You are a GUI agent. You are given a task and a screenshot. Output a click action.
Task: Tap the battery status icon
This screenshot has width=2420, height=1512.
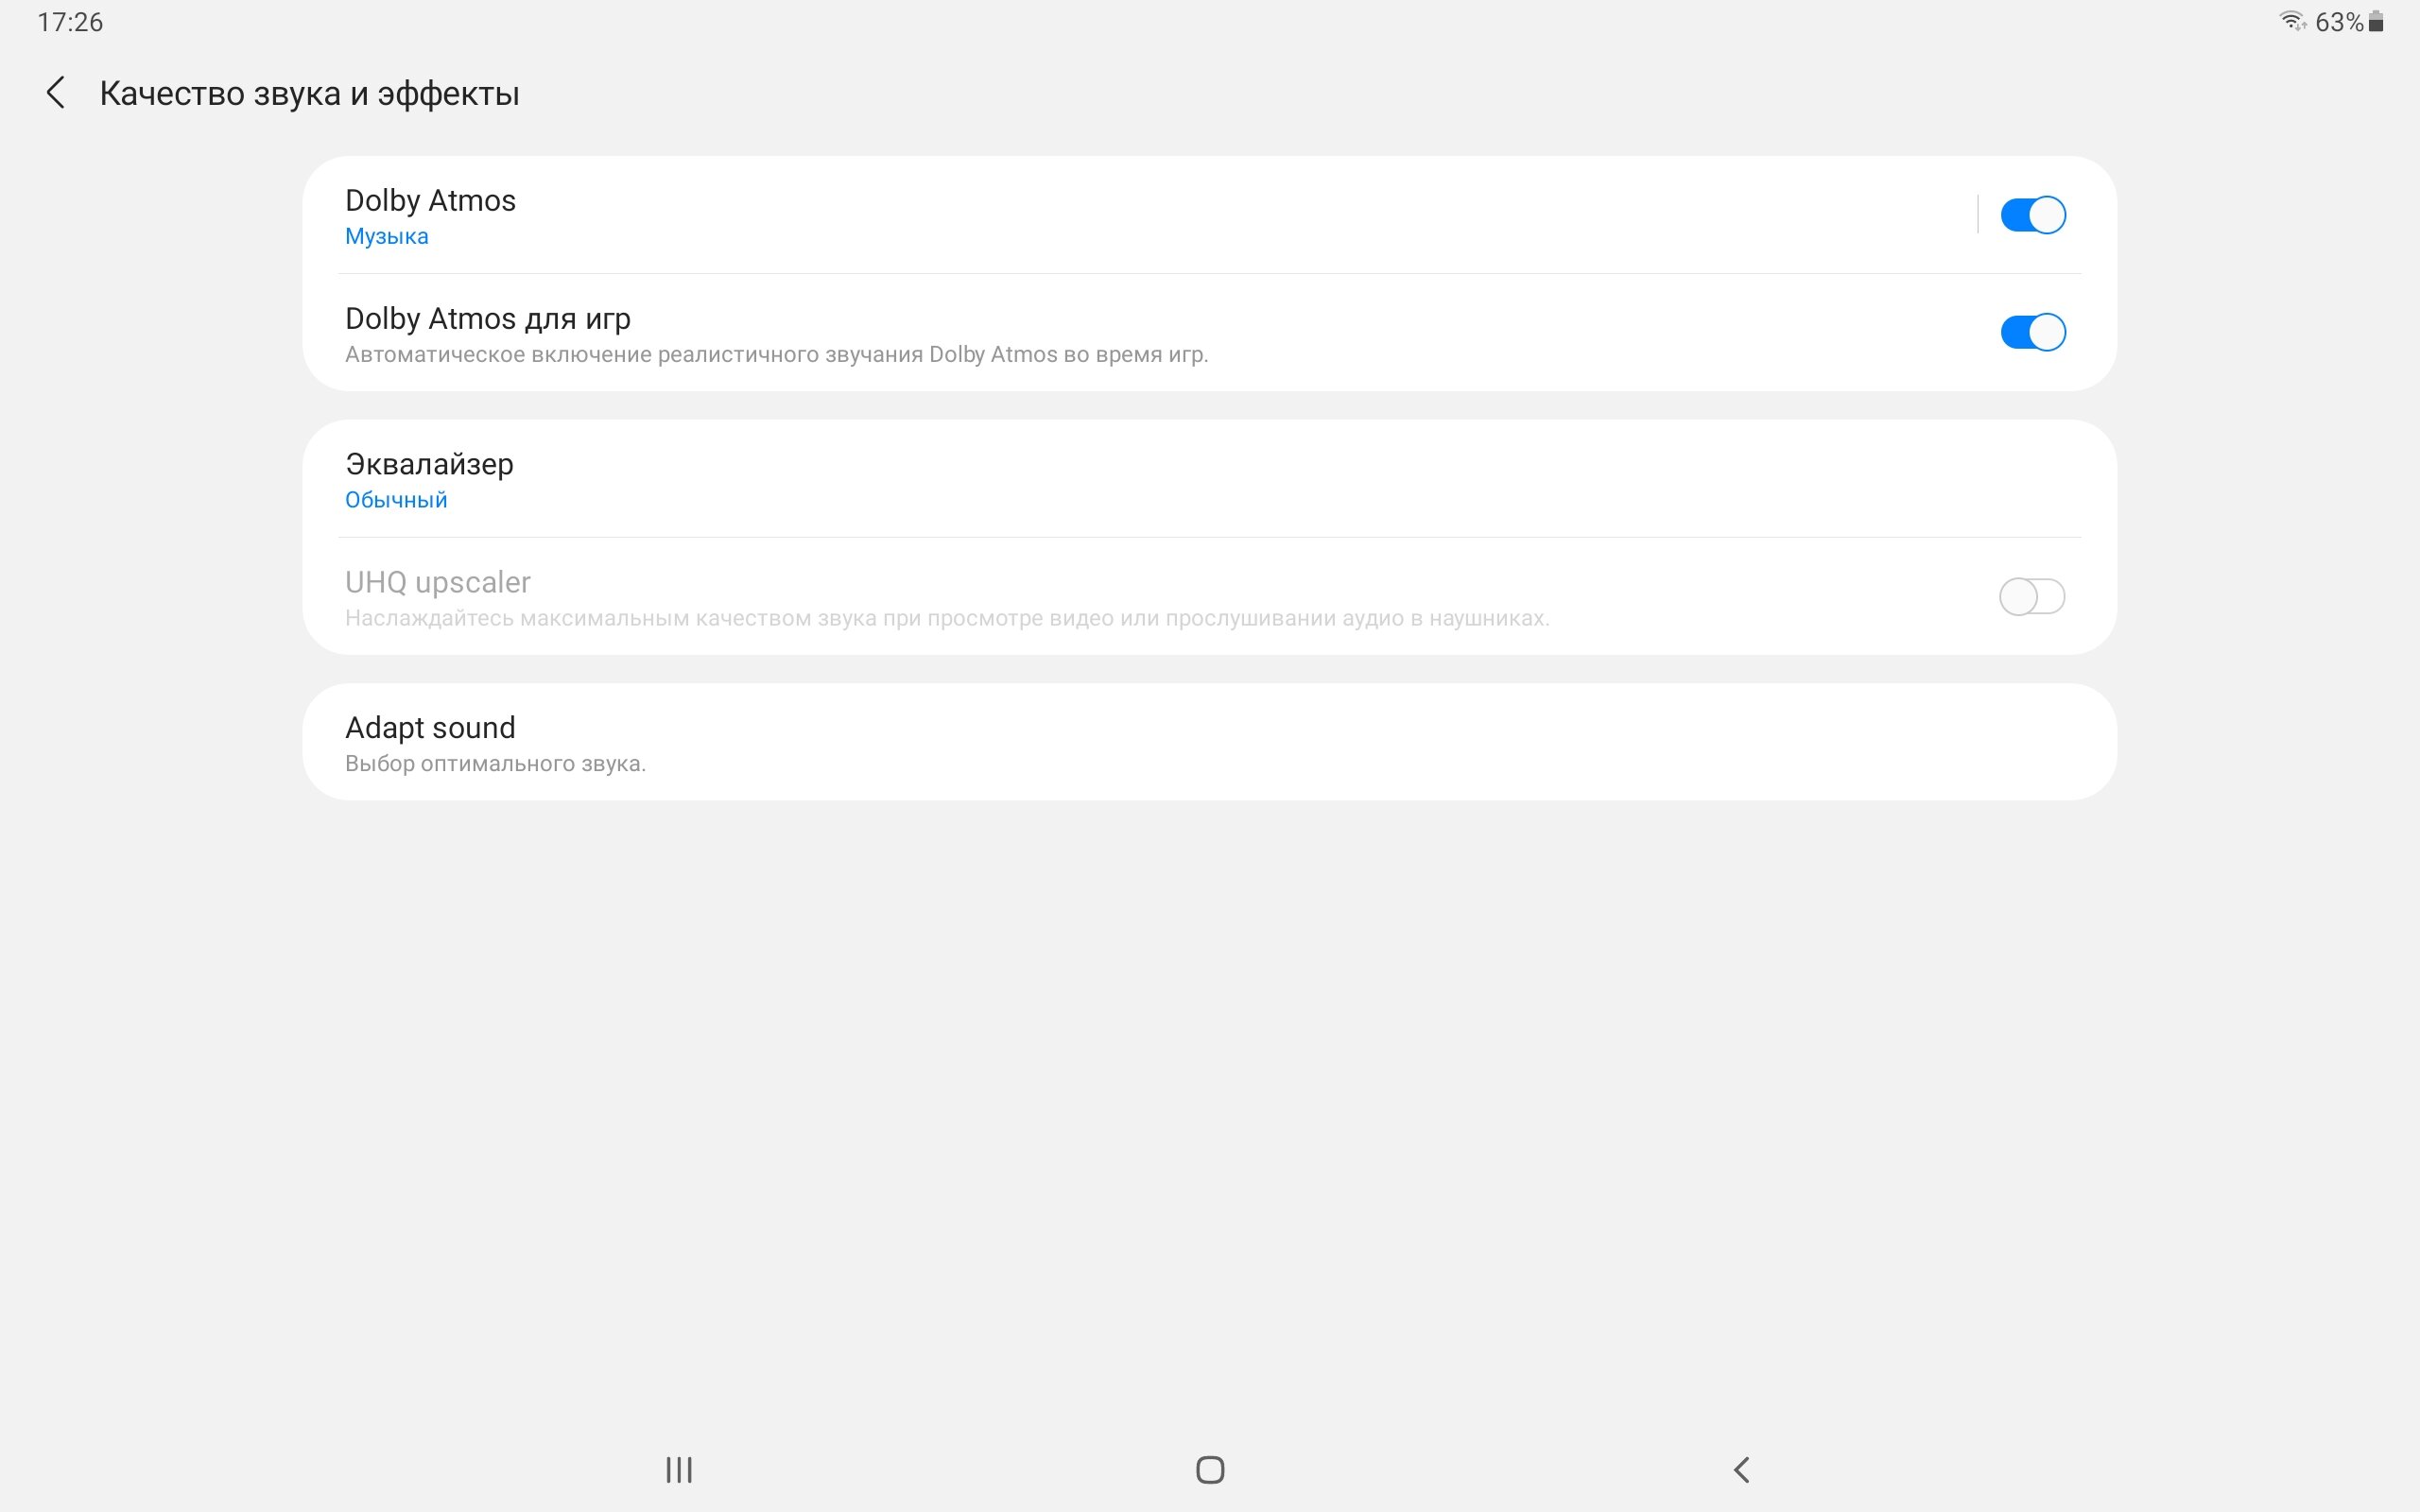pyautogui.click(x=2376, y=21)
